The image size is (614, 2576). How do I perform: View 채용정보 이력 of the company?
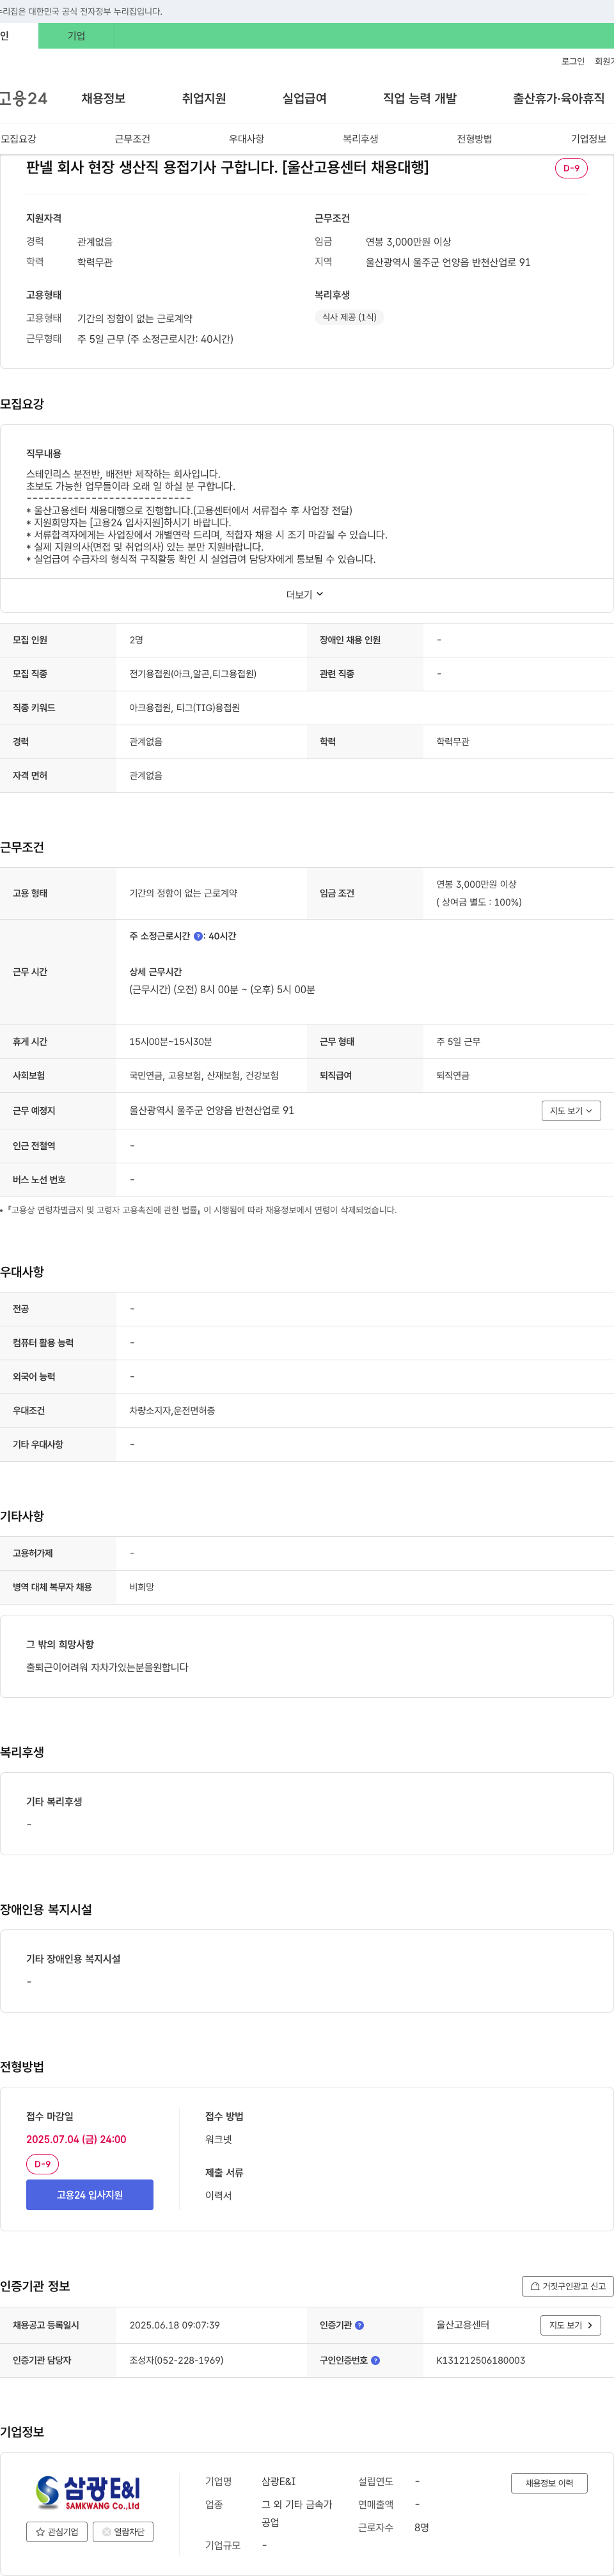pyautogui.click(x=549, y=2483)
